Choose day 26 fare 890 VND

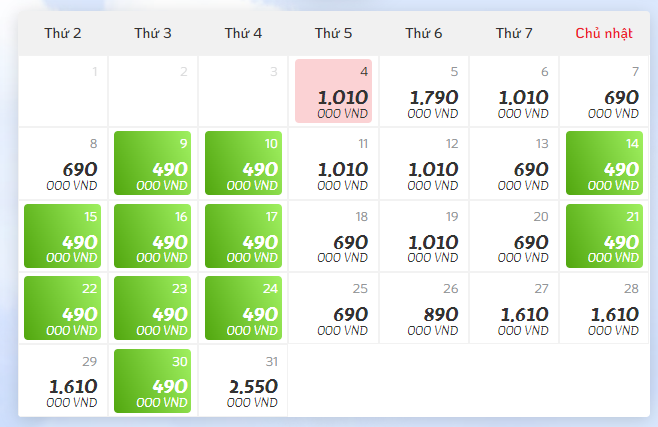pos(424,308)
